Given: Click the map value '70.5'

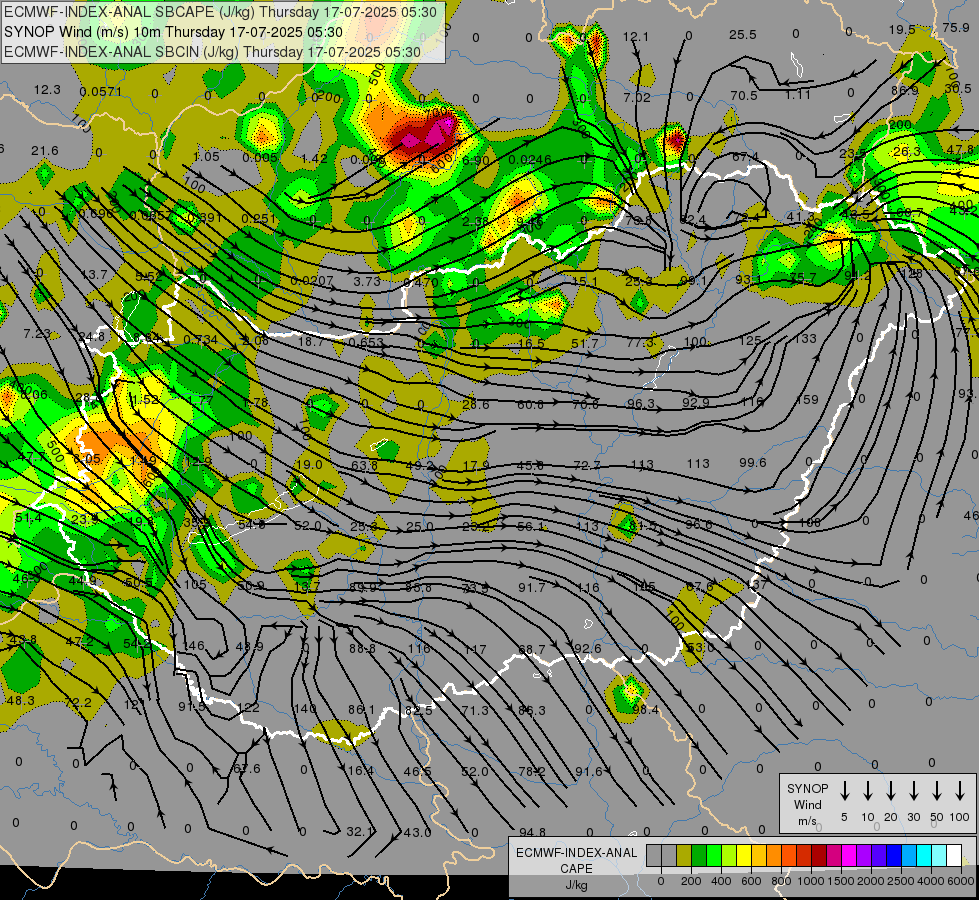Looking at the screenshot, I should click(x=744, y=96).
